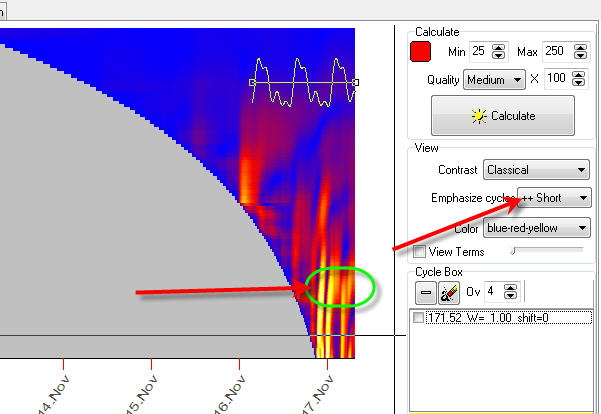Check the 171.52 cycle entry checkbox

point(420,318)
